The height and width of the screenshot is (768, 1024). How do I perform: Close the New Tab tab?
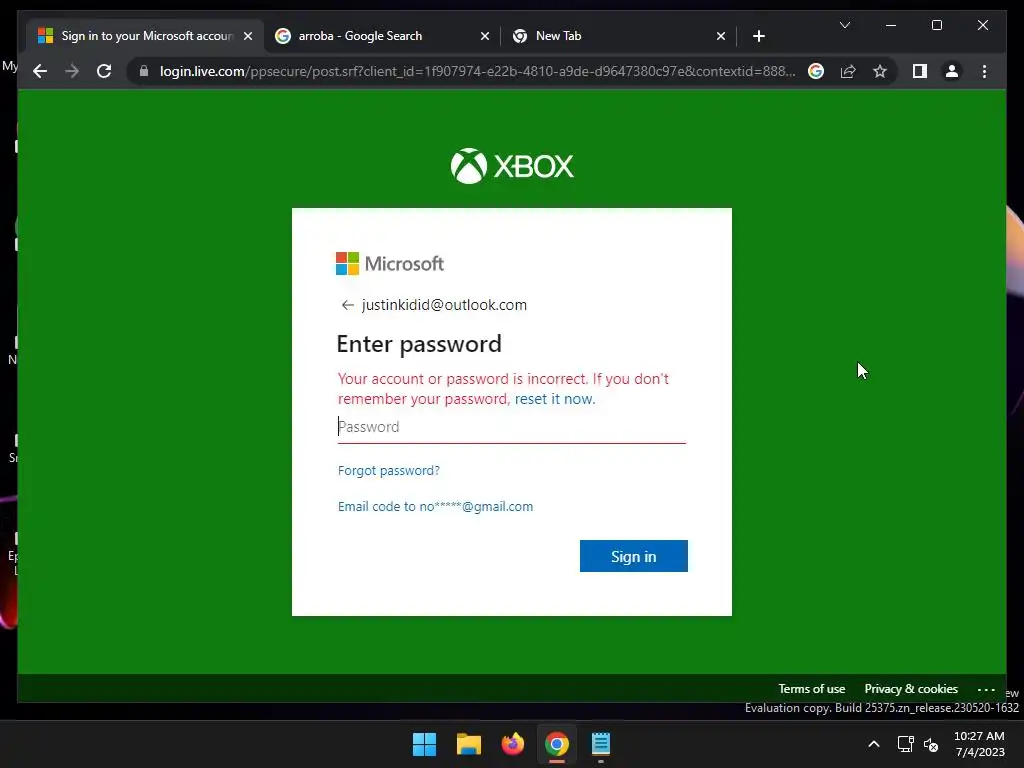click(x=720, y=37)
